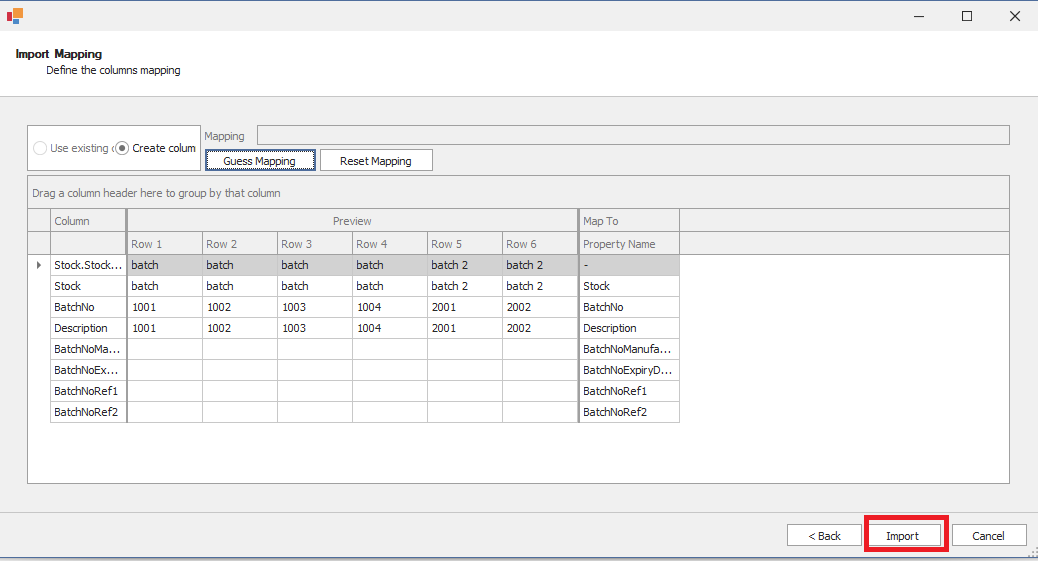This screenshot has height=561, width=1038.
Task: Click the Mapping name input field
Action: click(633, 135)
